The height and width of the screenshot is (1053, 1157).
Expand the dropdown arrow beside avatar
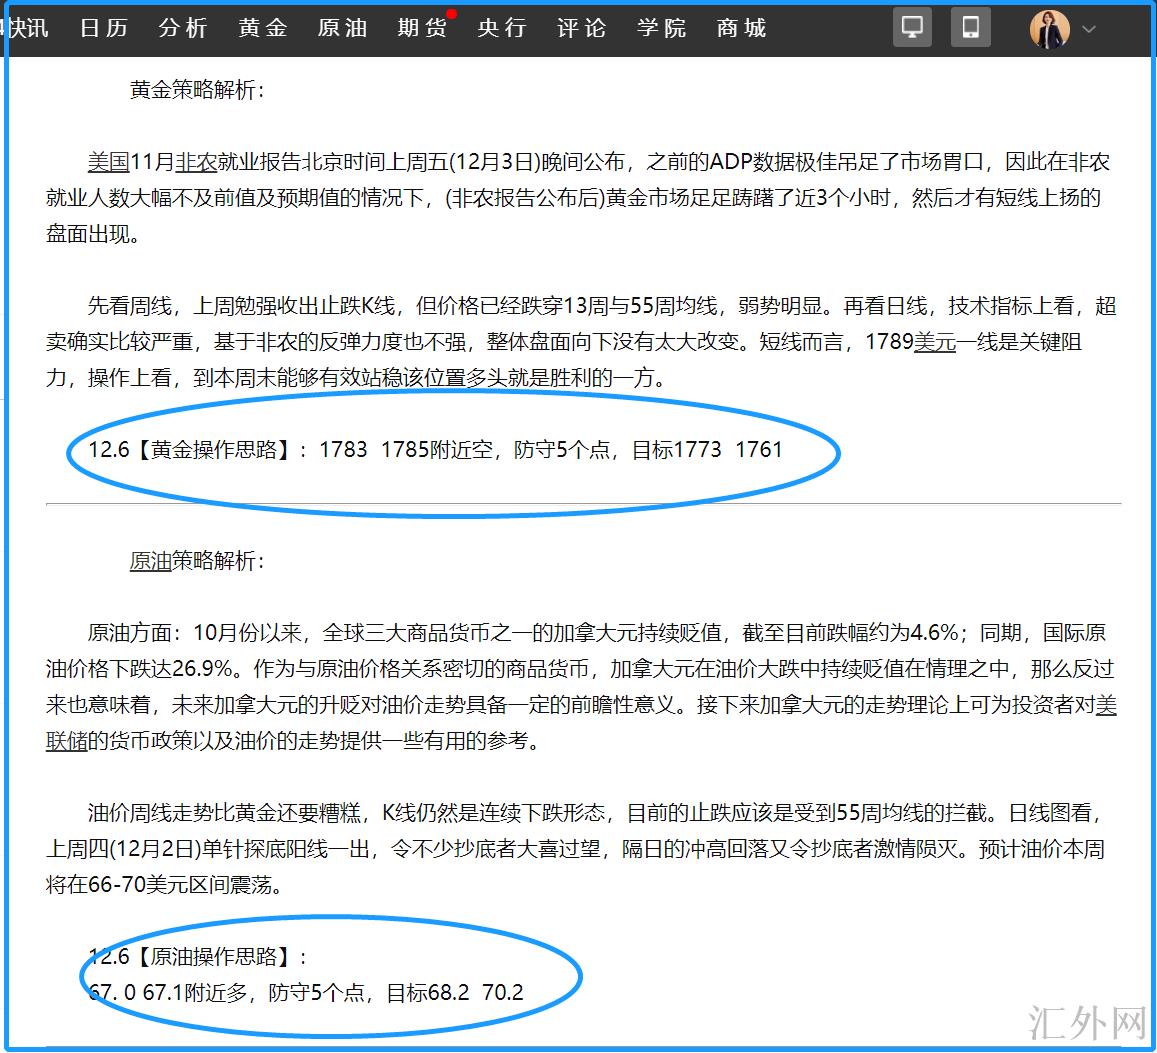point(1090,29)
